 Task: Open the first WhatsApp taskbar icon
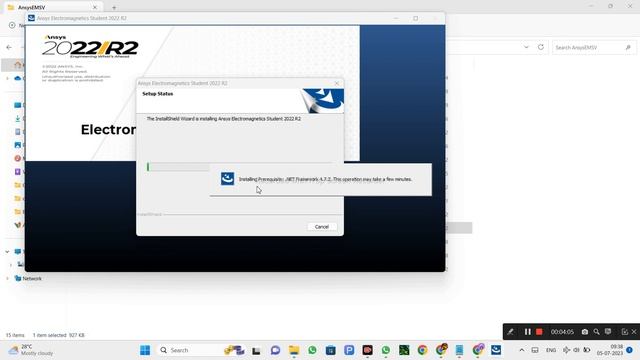pyautogui.click(x=312, y=350)
